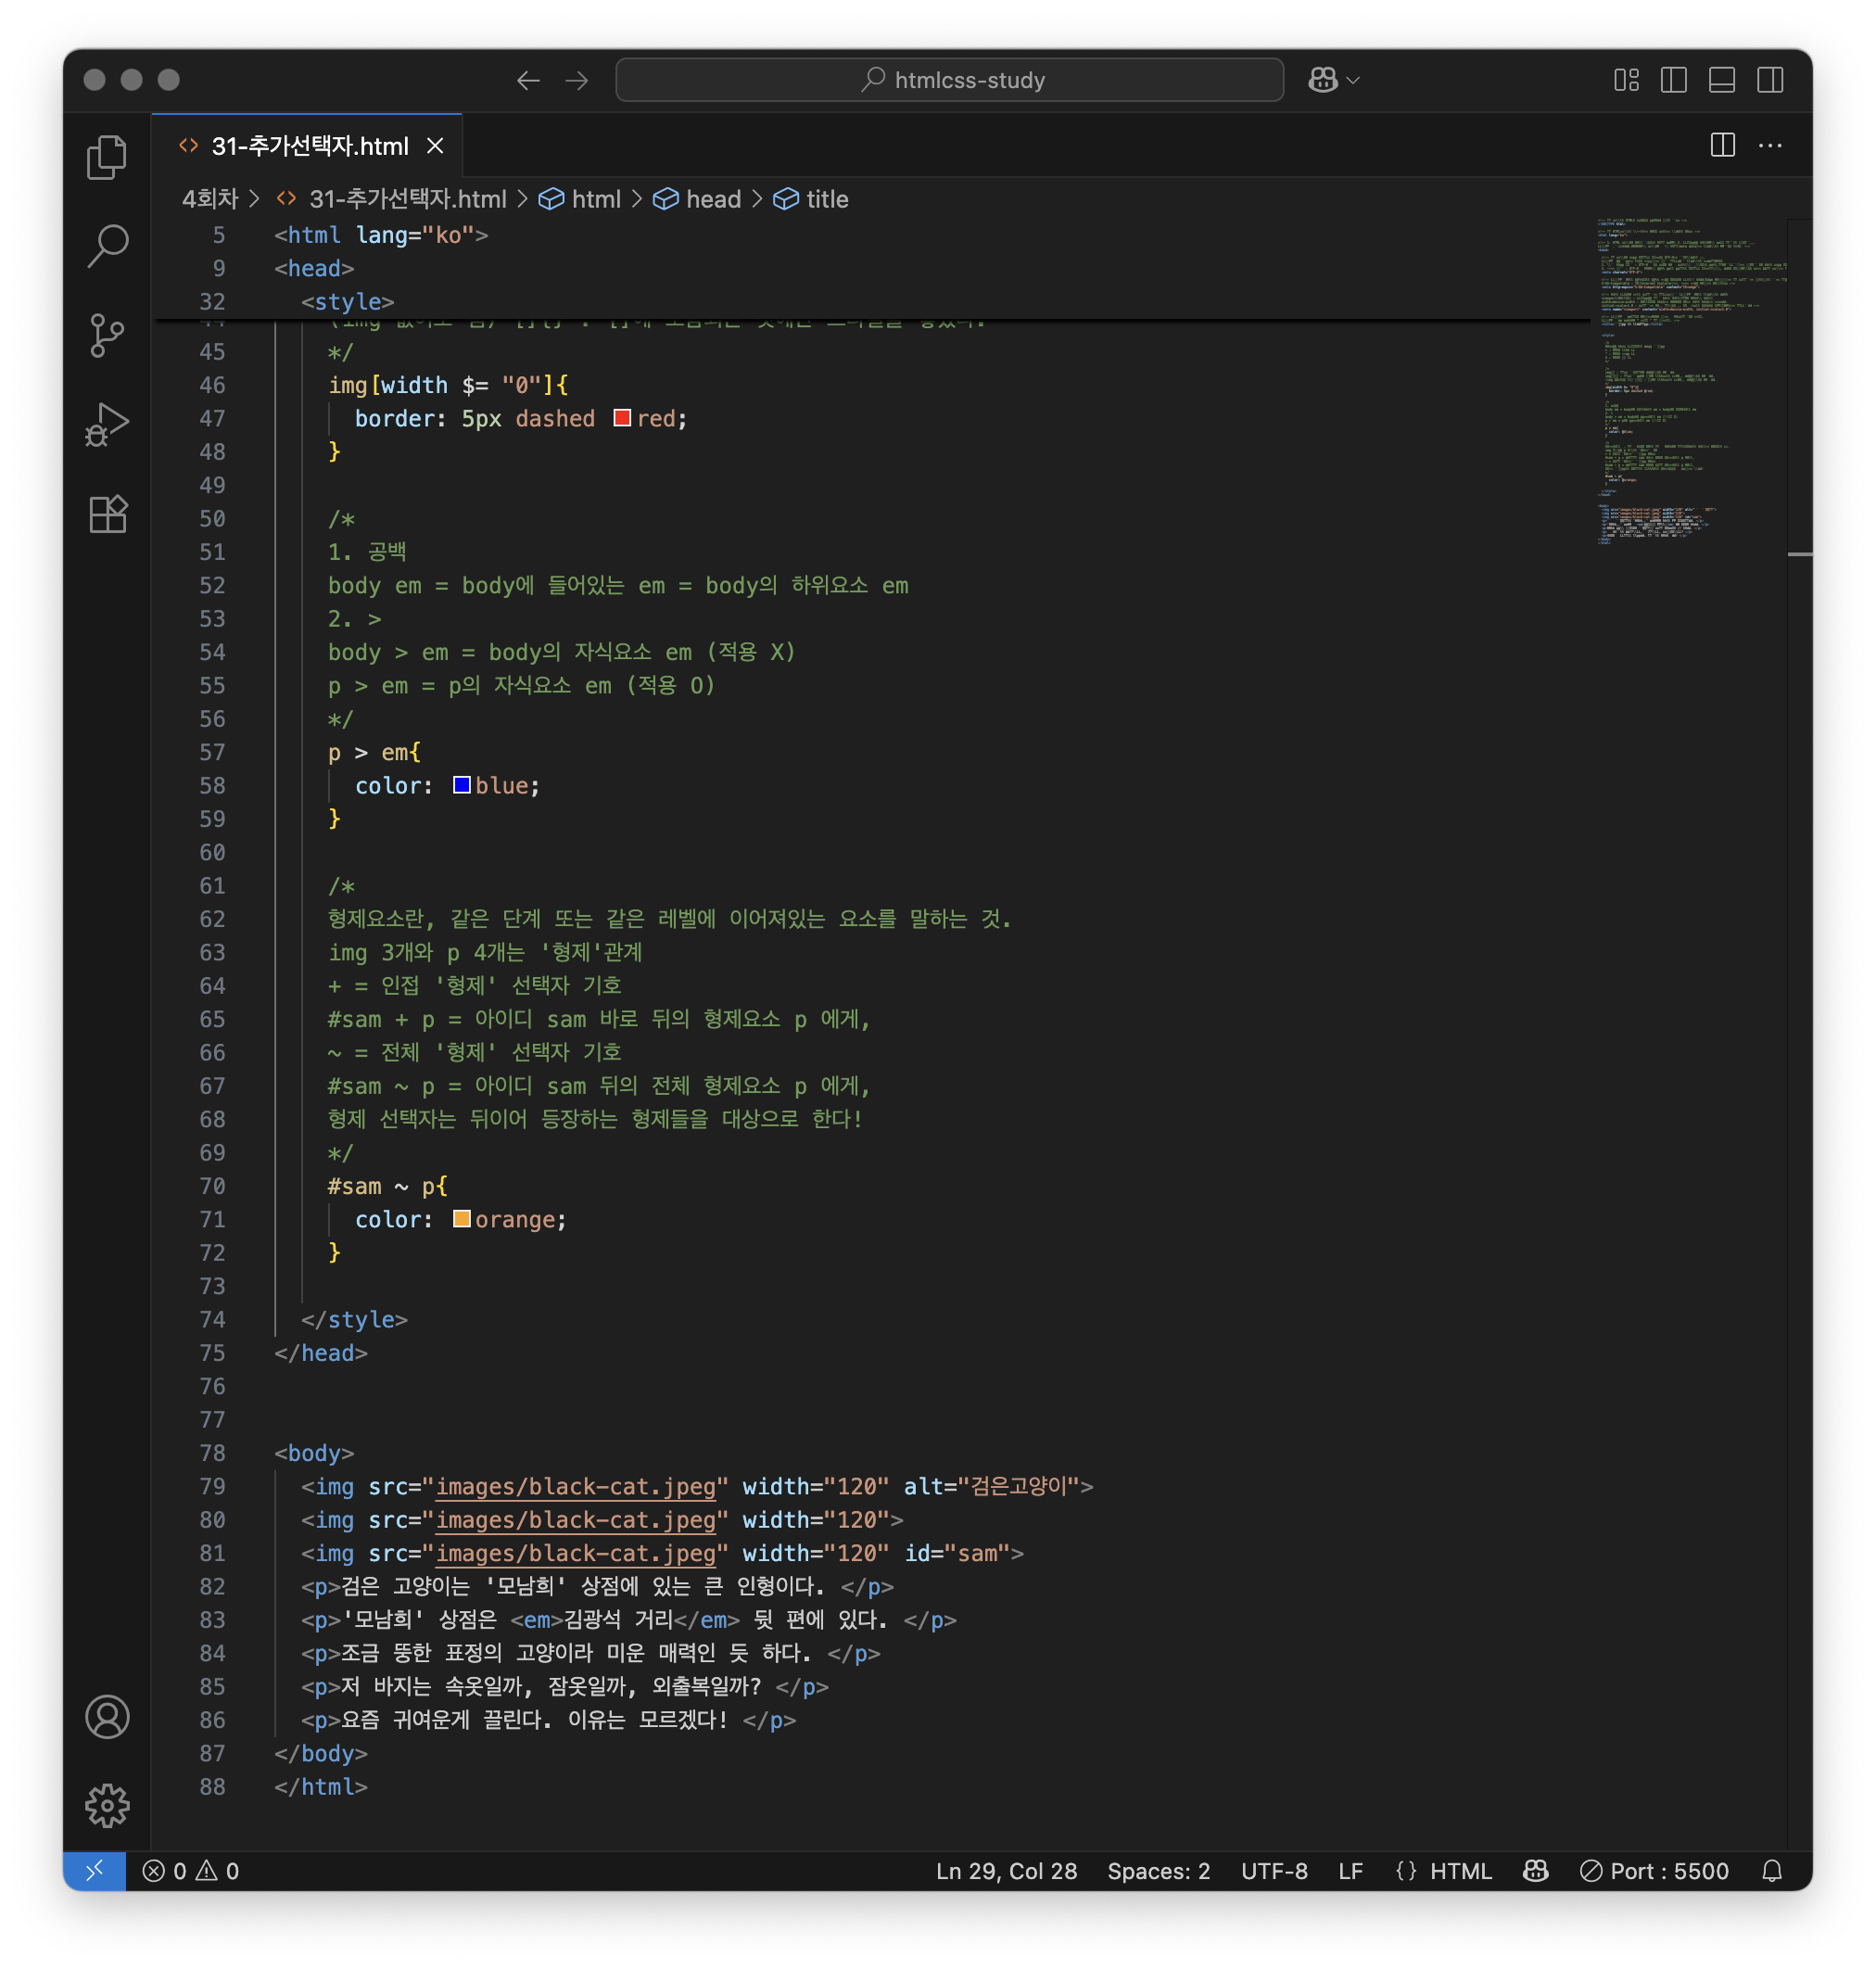
Task: Open the Source Control view
Action: tap(107, 335)
